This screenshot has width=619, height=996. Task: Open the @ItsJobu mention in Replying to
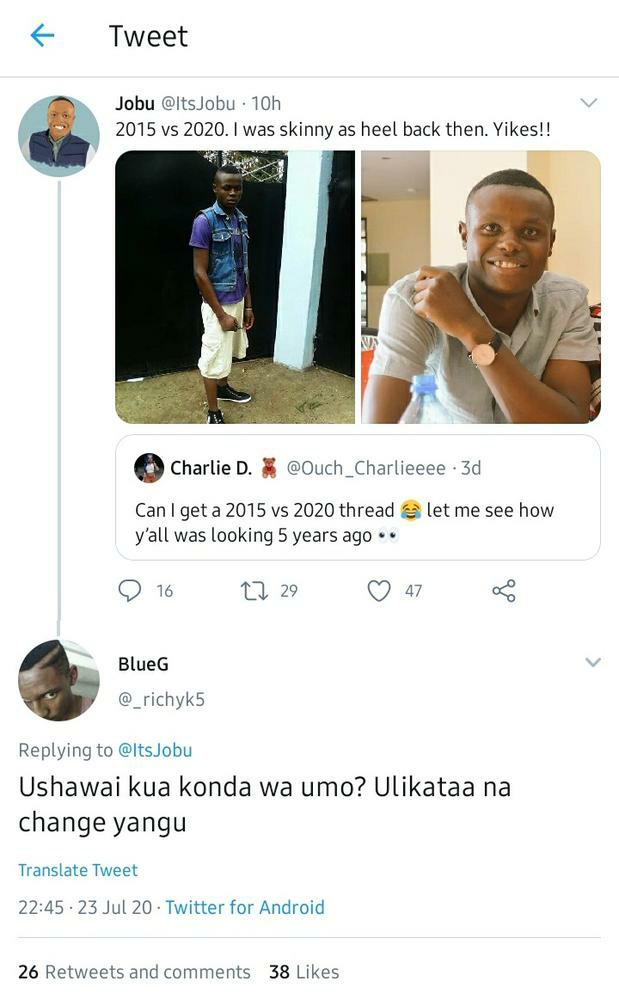pyautogui.click(x=155, y=750)
